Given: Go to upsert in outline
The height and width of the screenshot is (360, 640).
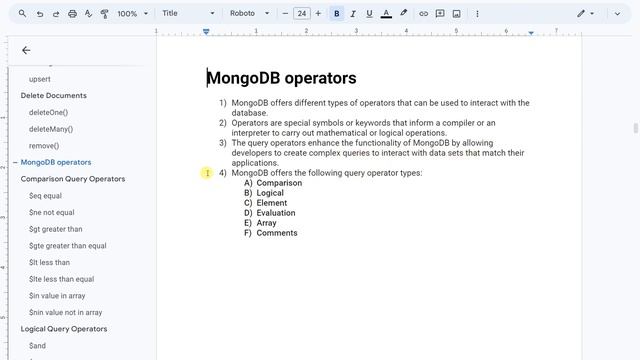Looking at the screenshot, I should point(40,79).
